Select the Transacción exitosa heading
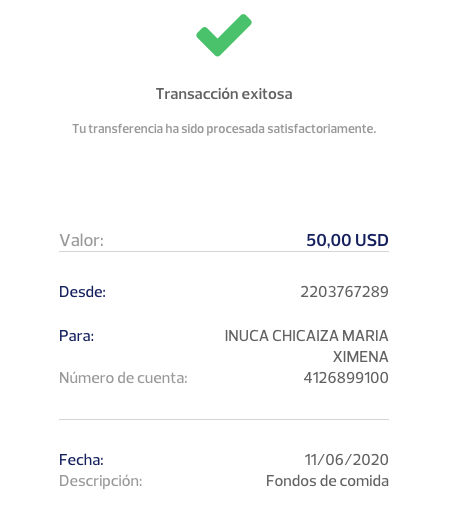The image size is (474, 506). click(224, 94)
